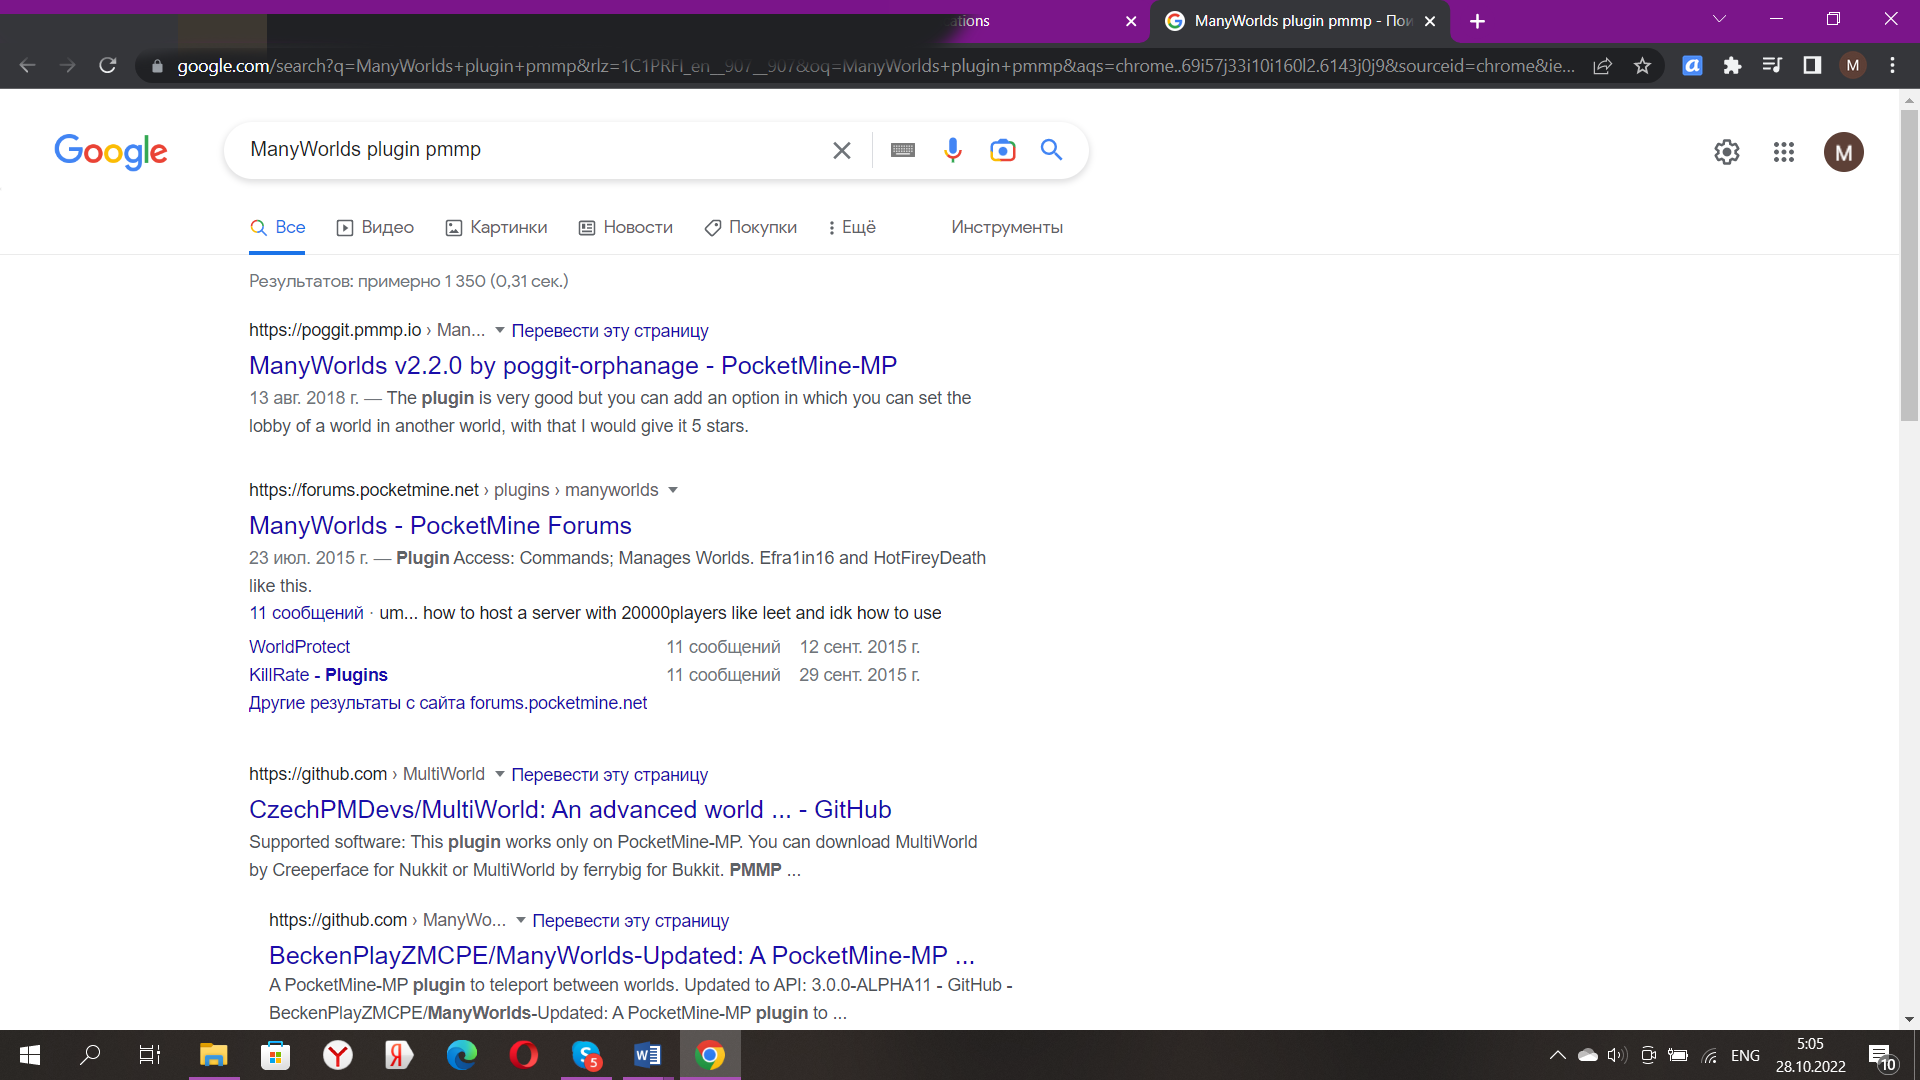1920x1080 pixels.
Task: Open the Ещё more filters menu
Action: pyautogui.click(x=852, y=227)
